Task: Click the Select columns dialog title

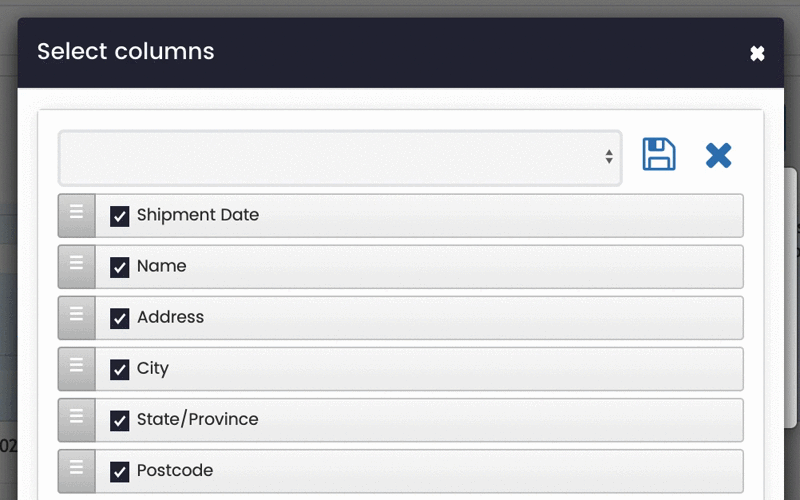Action: (126, 51)
